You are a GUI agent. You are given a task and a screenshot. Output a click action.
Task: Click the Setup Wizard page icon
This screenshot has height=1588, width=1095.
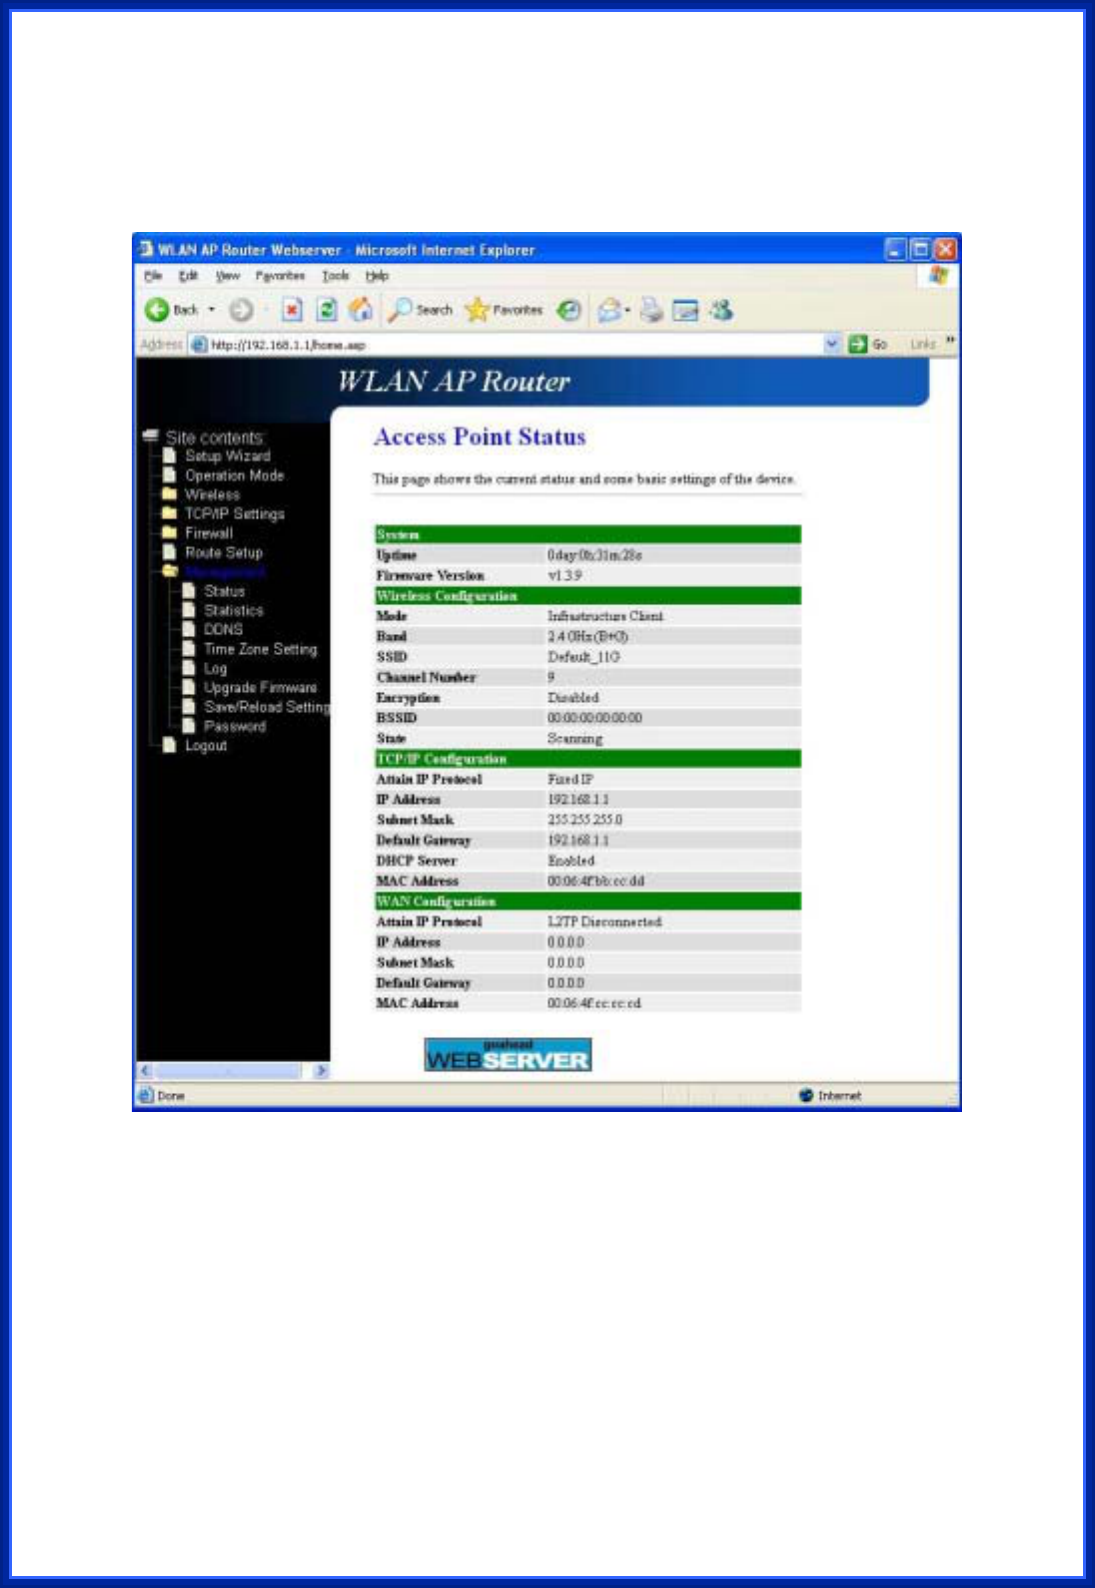coord(169,455)
